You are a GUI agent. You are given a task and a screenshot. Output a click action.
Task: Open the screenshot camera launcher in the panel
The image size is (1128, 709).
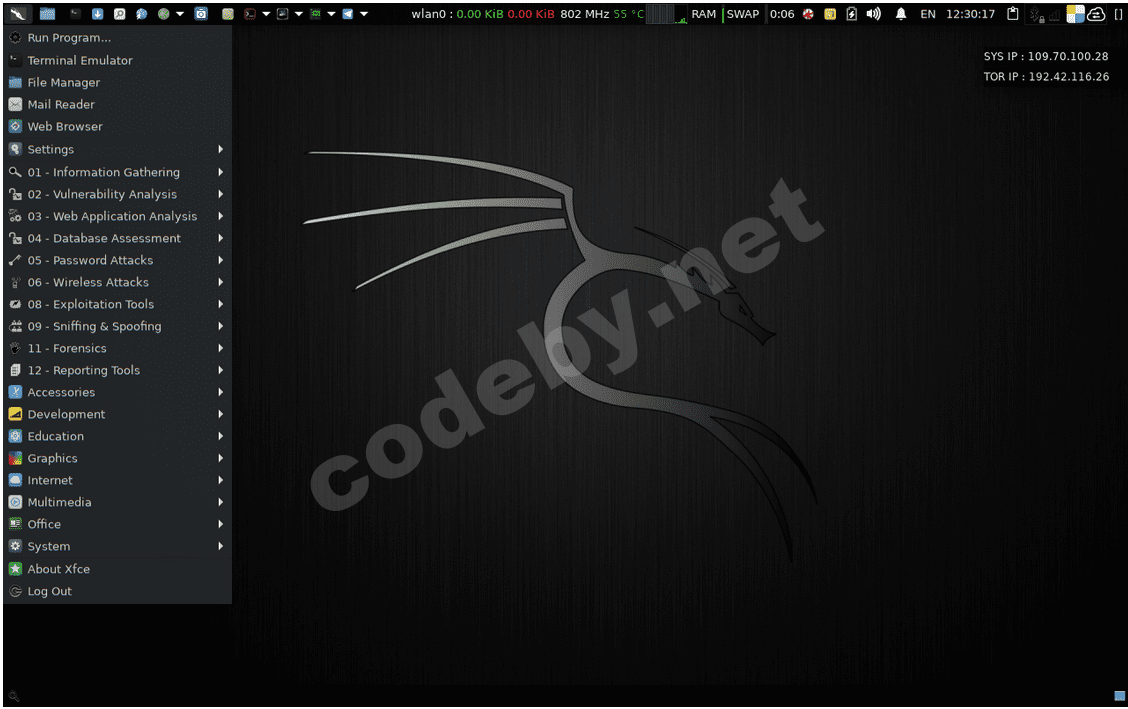(x=201, y=14)
